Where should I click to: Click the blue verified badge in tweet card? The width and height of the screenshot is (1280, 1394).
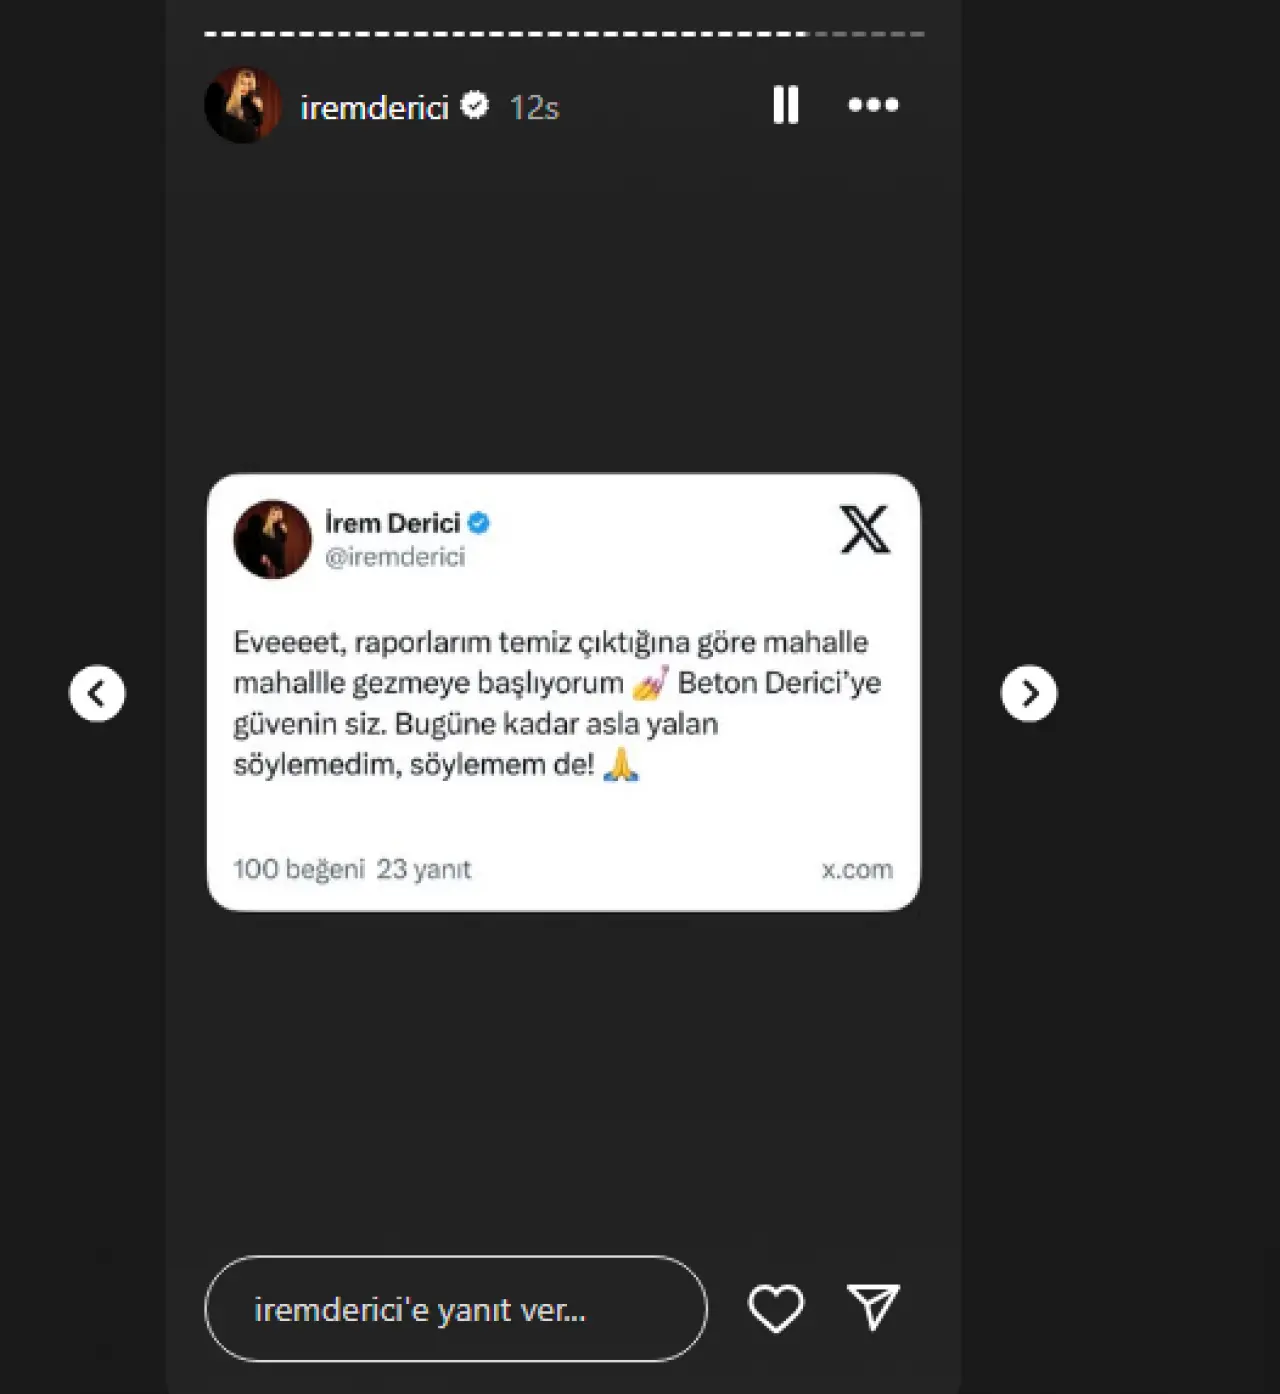[479, 522]
